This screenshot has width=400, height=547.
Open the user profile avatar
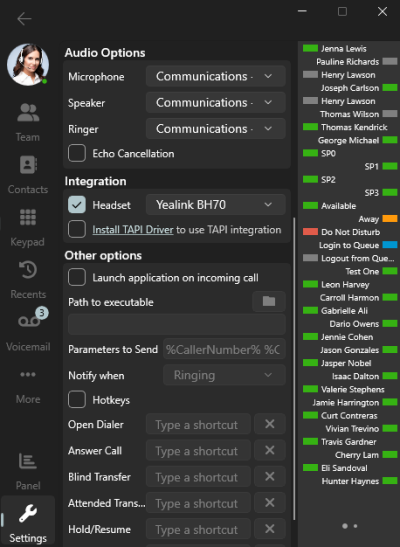(28, 65)
